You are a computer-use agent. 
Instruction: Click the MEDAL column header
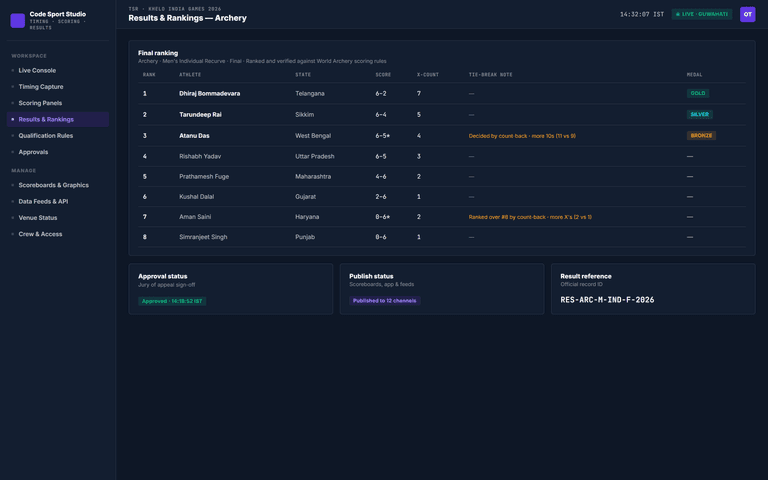click(x=695, y=75)
